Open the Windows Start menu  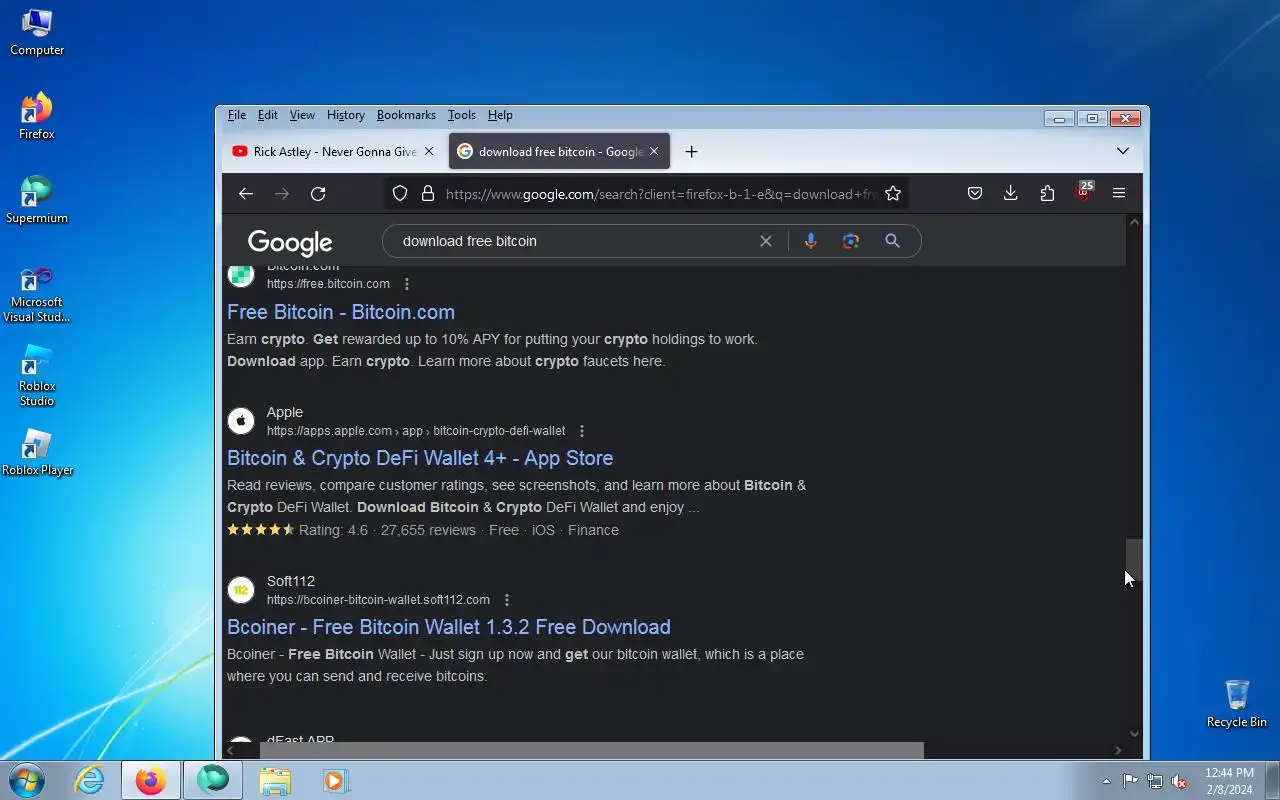pos(27,780)
